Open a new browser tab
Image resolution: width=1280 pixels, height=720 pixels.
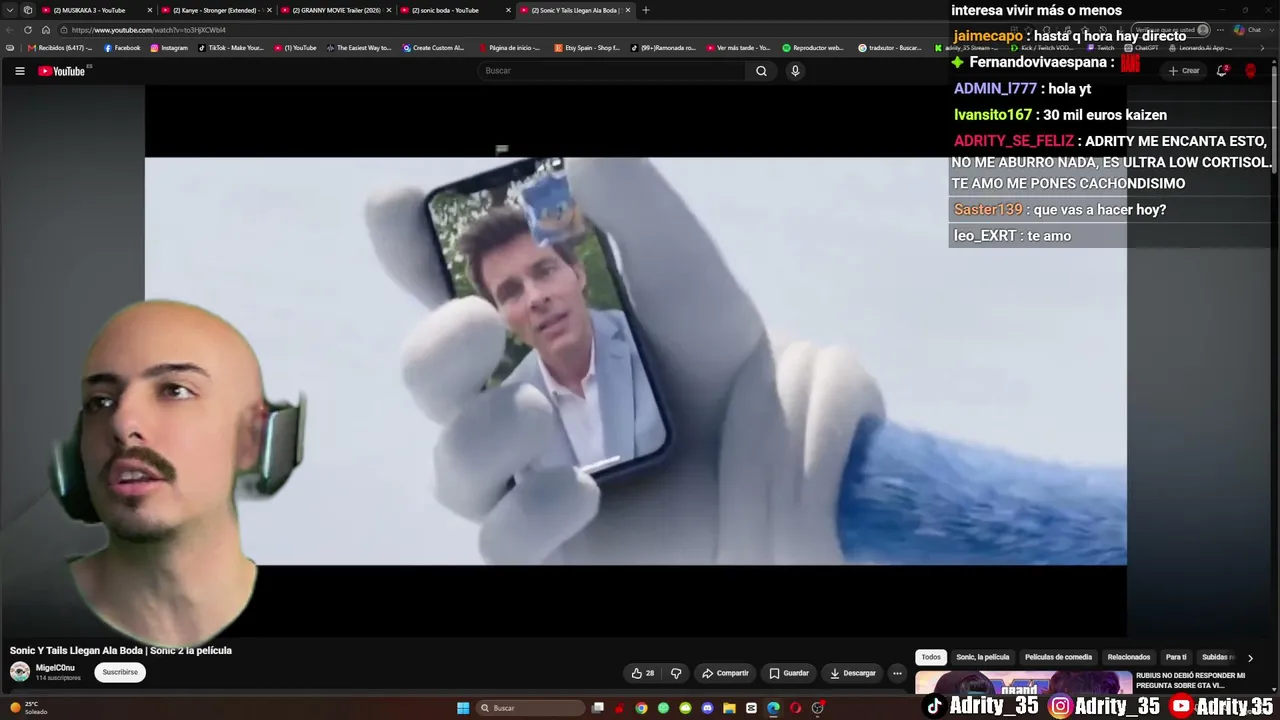point(645,10)
